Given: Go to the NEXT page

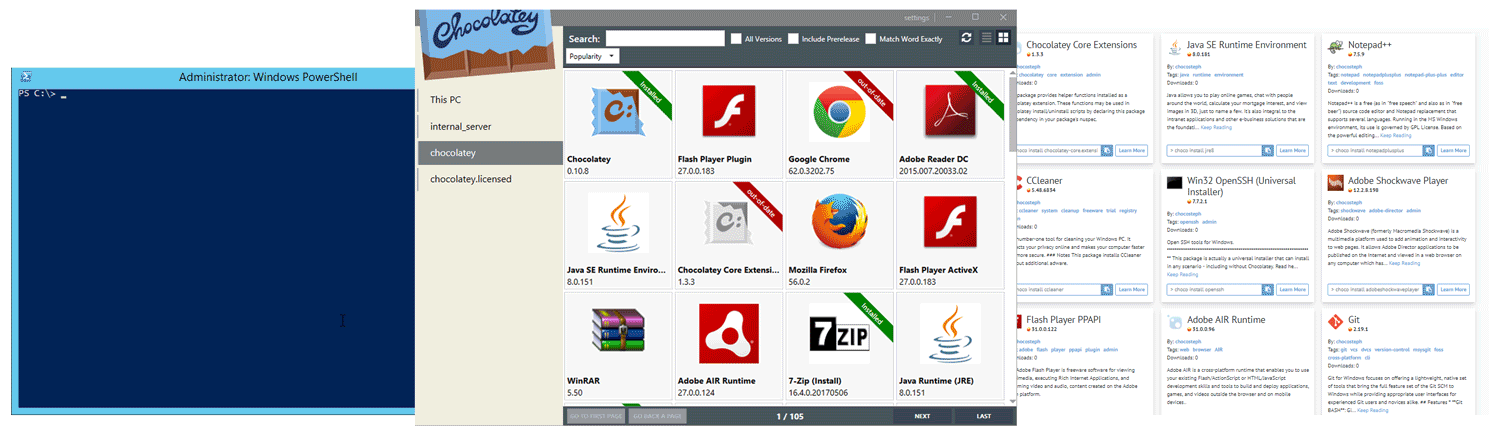Looking at the screenshot, I should (x=922, y=416).
